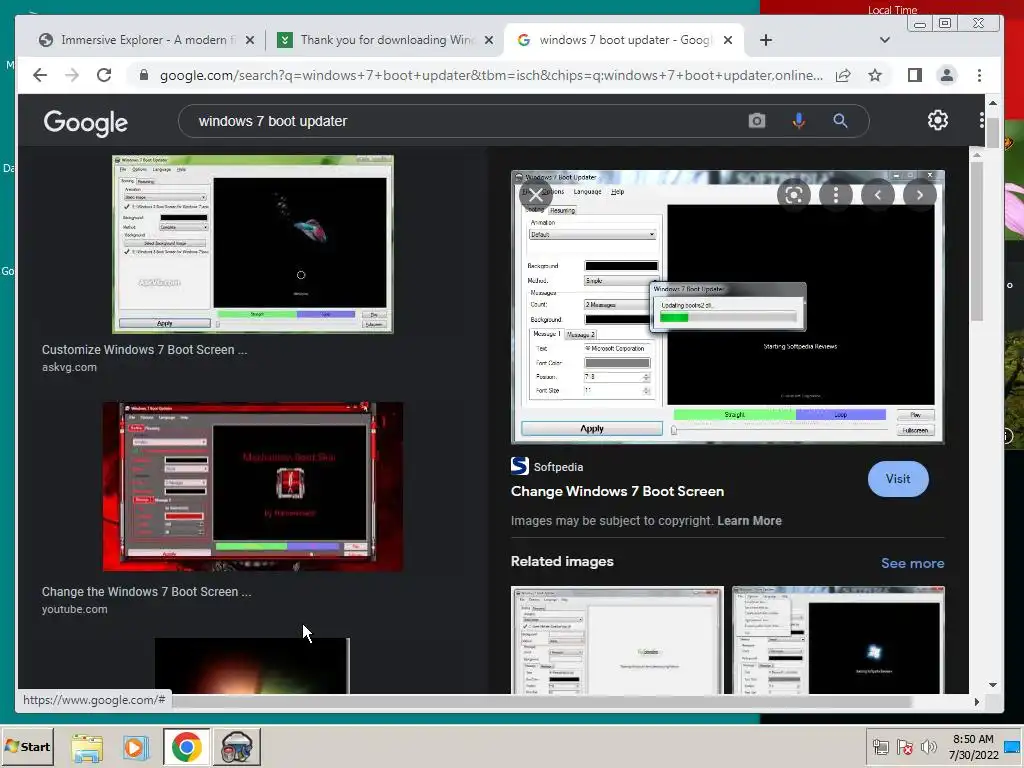Screen dimensions: 1024x768
Task: Open Action Center flag in system tray
Action: tap(904, 746)
